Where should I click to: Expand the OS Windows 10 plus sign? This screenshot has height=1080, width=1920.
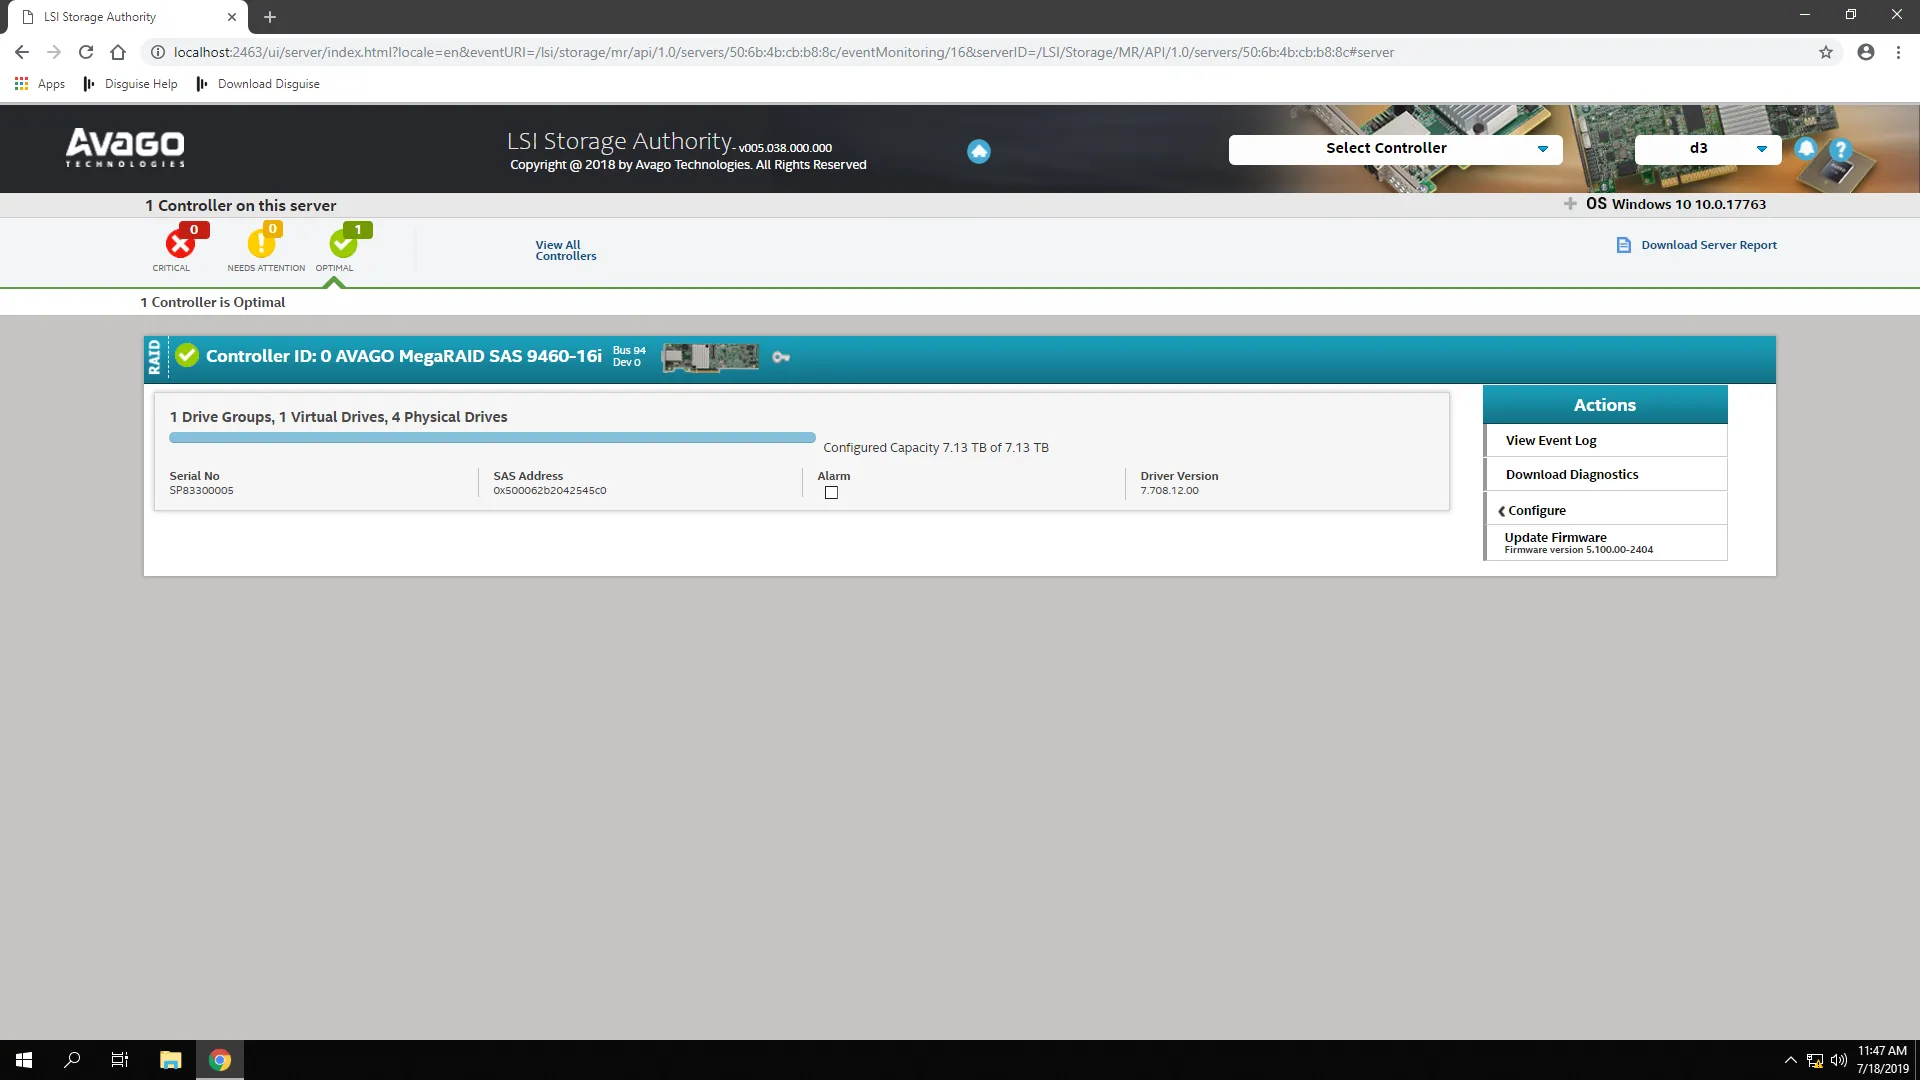click(1570, 204)
